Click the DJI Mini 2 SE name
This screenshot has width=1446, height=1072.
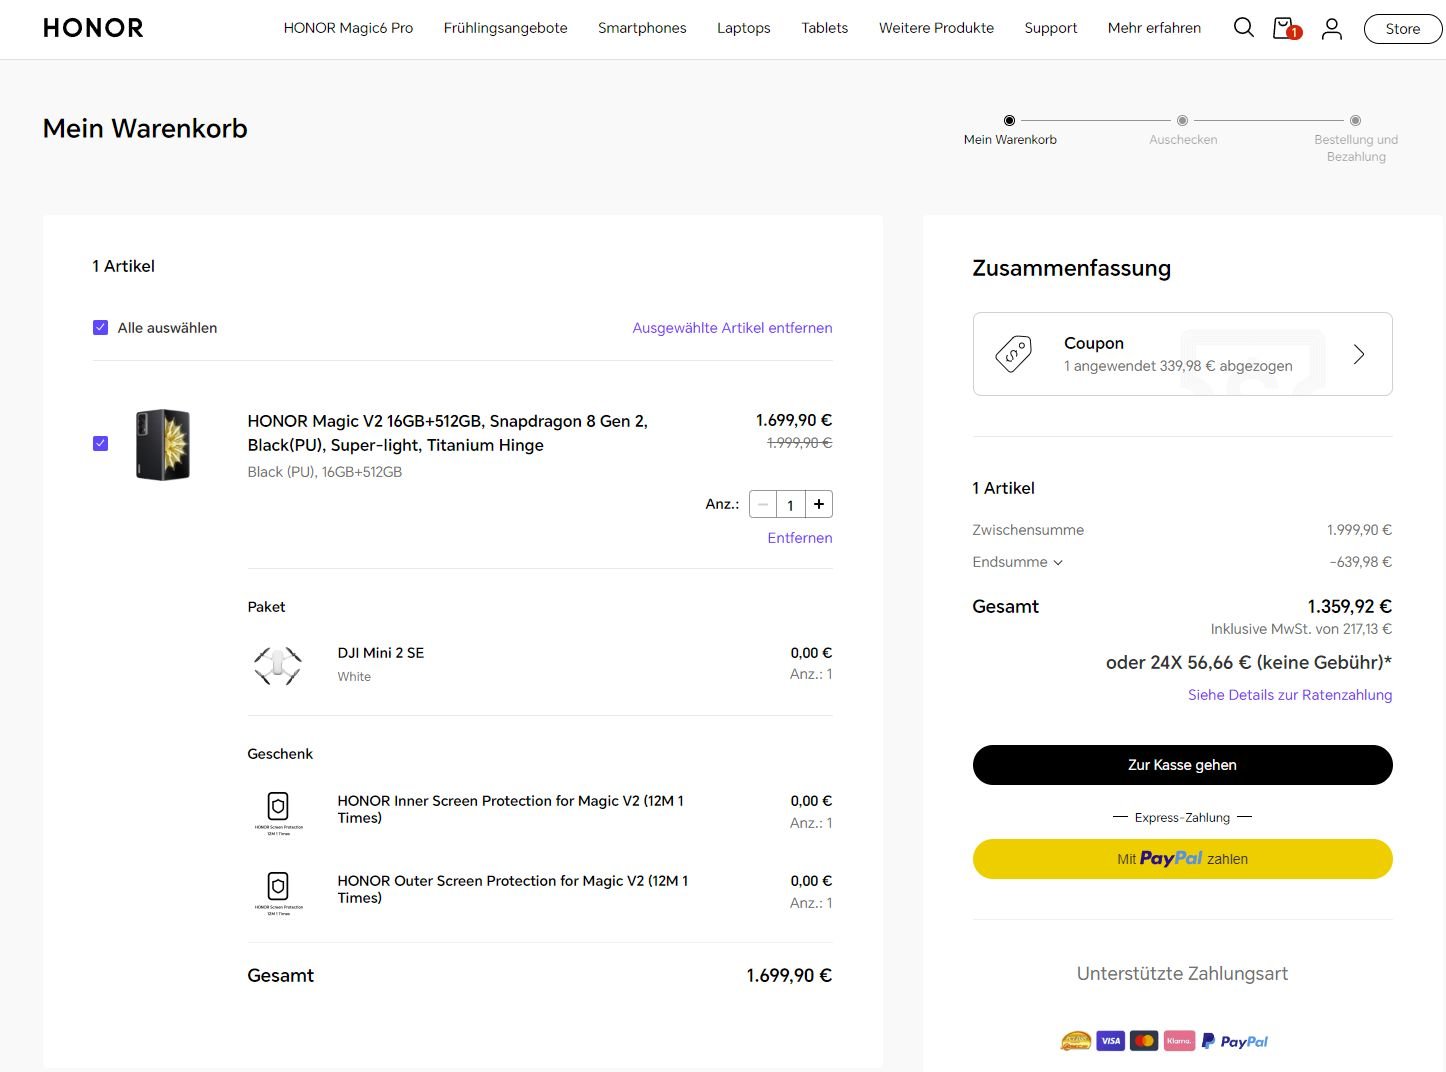(x=381, y=653)
